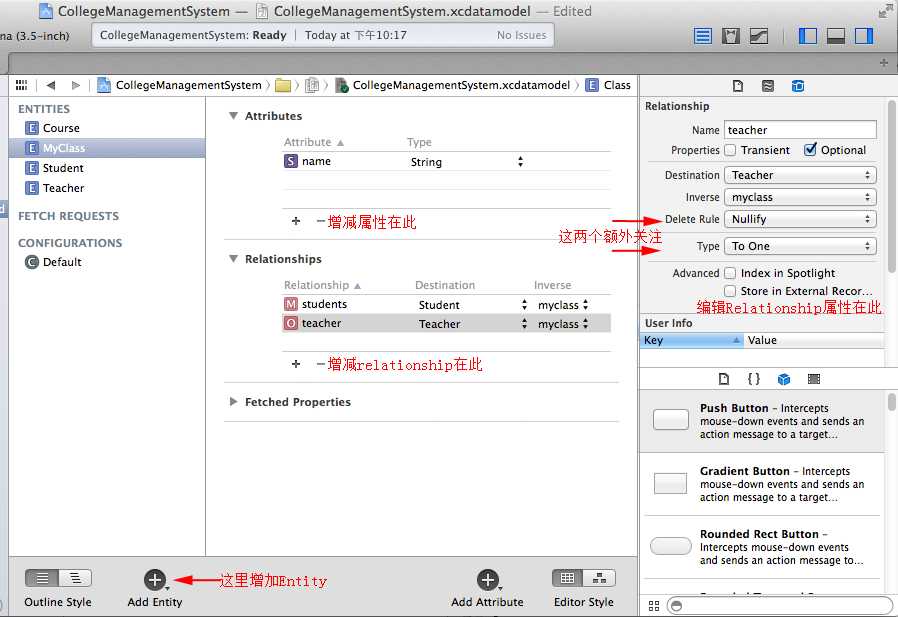Edit the relationship Name field
898x617 pixels.
pos(800,130)
